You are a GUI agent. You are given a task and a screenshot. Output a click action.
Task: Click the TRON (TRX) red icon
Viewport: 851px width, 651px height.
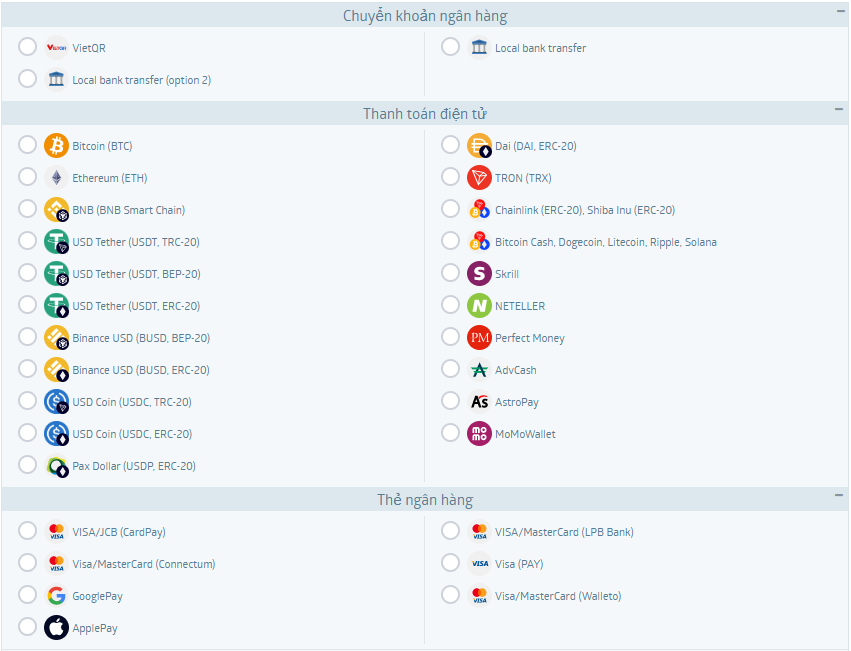[479, 178]
